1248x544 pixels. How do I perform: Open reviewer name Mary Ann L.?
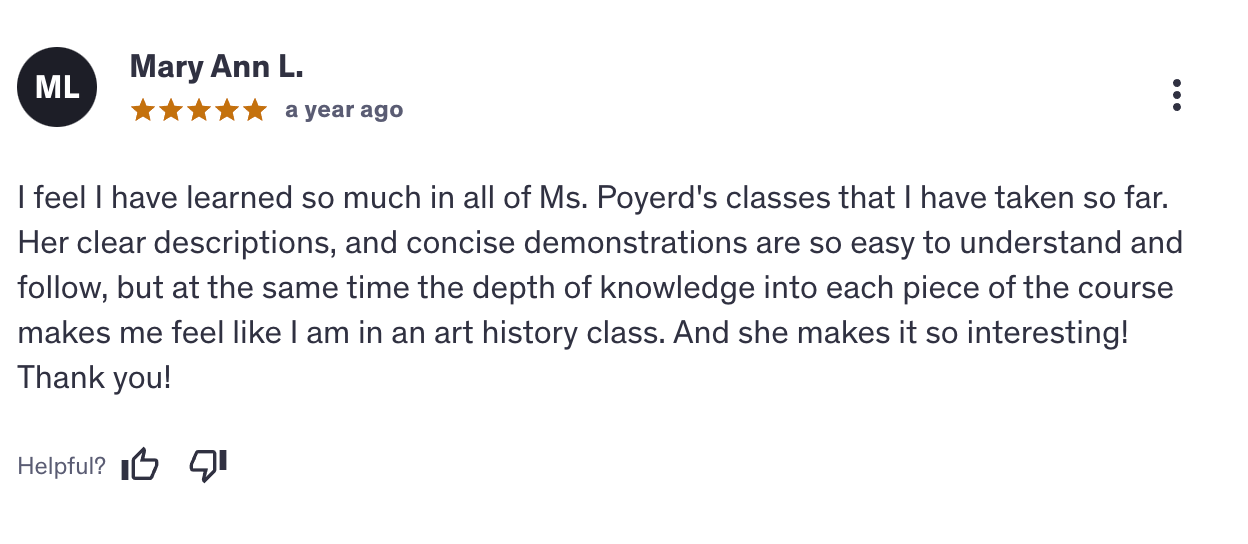coord(216,68)
